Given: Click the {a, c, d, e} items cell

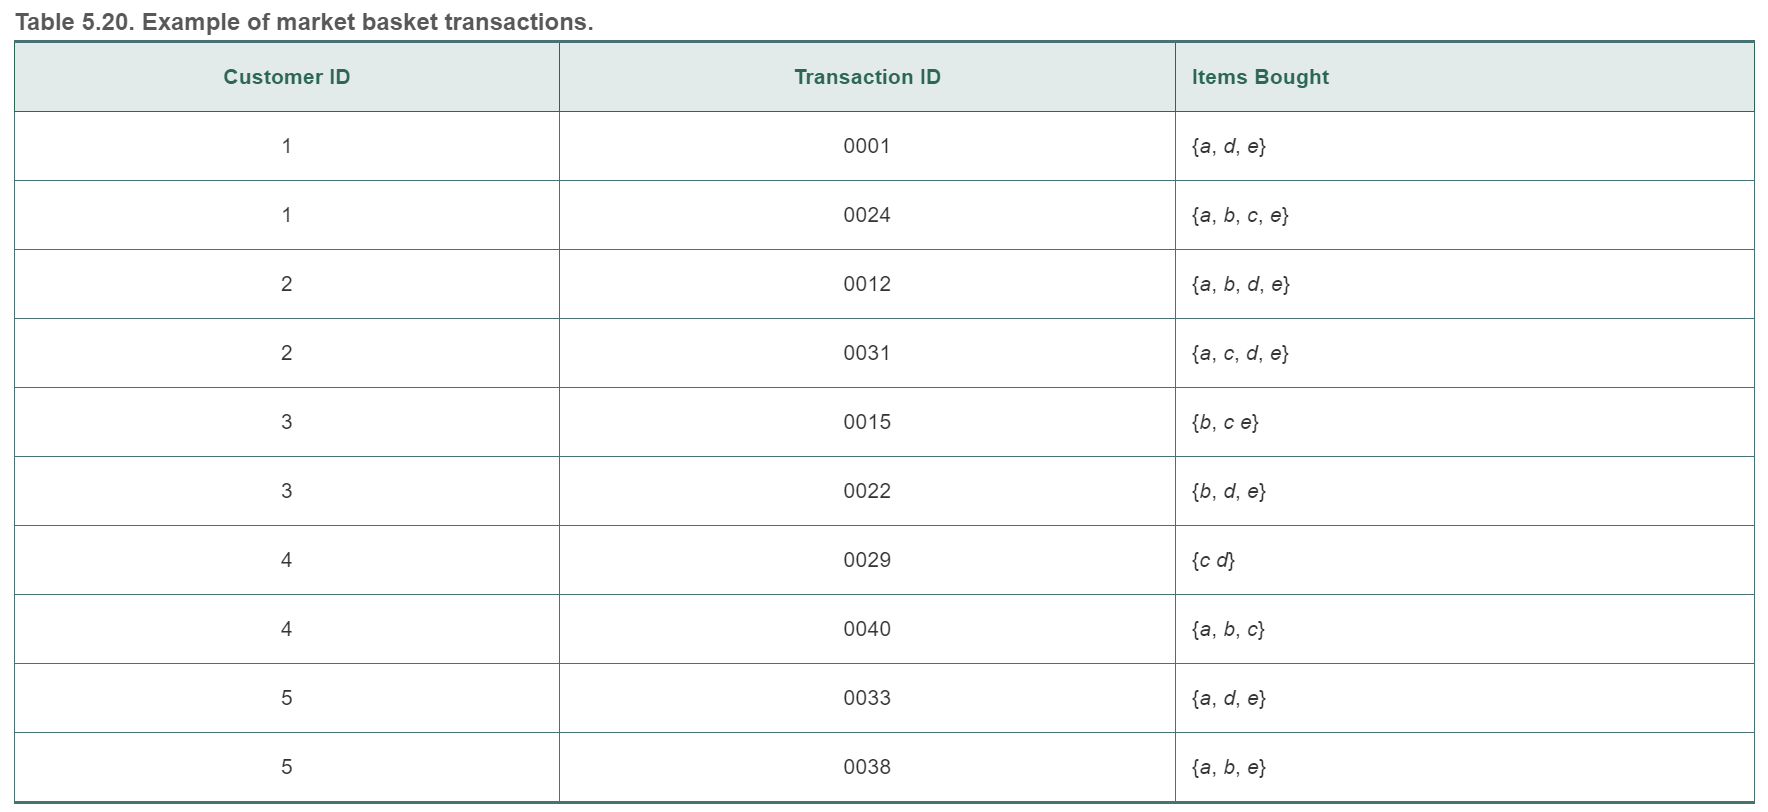Looking at the screenshot, I should point(1464,353).
